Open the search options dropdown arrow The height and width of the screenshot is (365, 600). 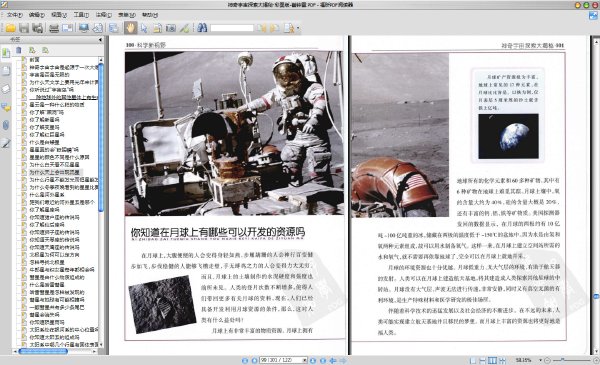coord(298,28)
